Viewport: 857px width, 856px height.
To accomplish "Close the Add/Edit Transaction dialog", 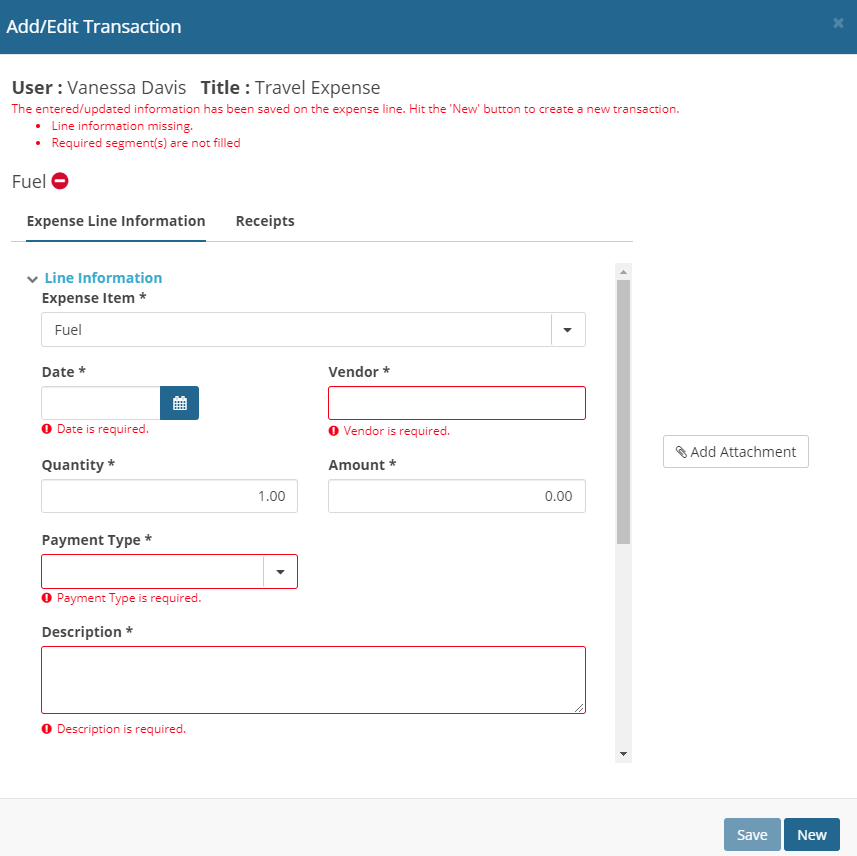I will pos(838,23).
